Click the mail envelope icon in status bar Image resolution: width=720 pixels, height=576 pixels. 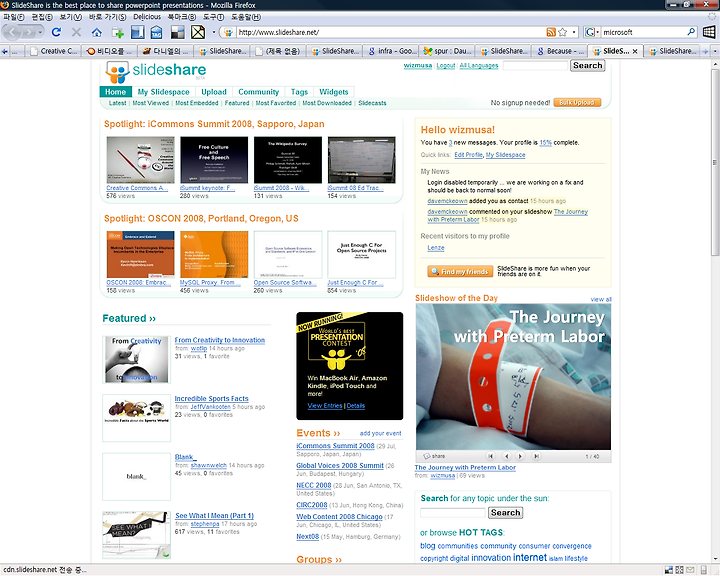(690, 570)
